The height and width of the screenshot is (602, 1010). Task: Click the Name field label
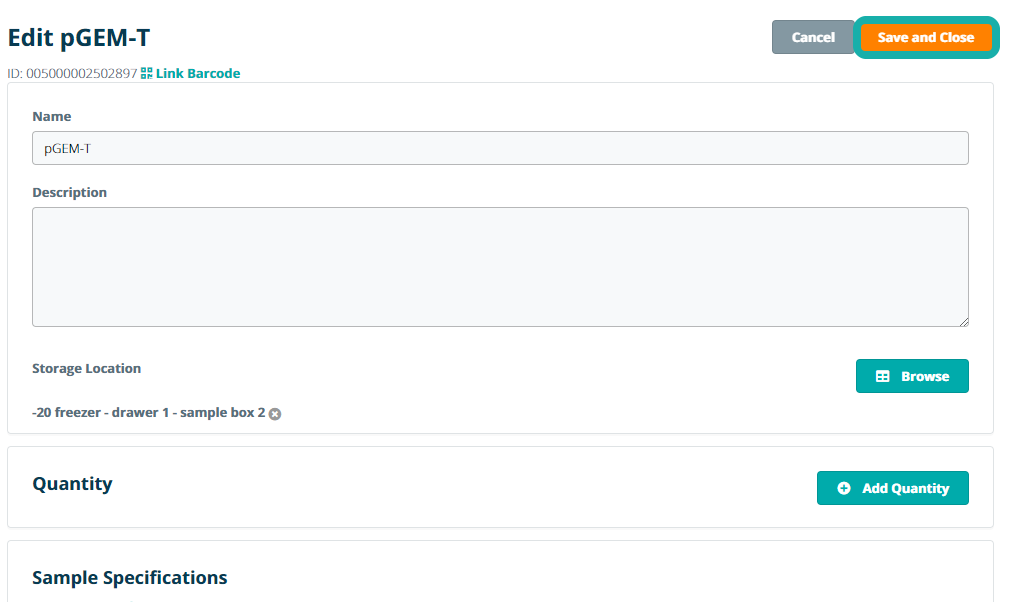[x=52, y=116]
